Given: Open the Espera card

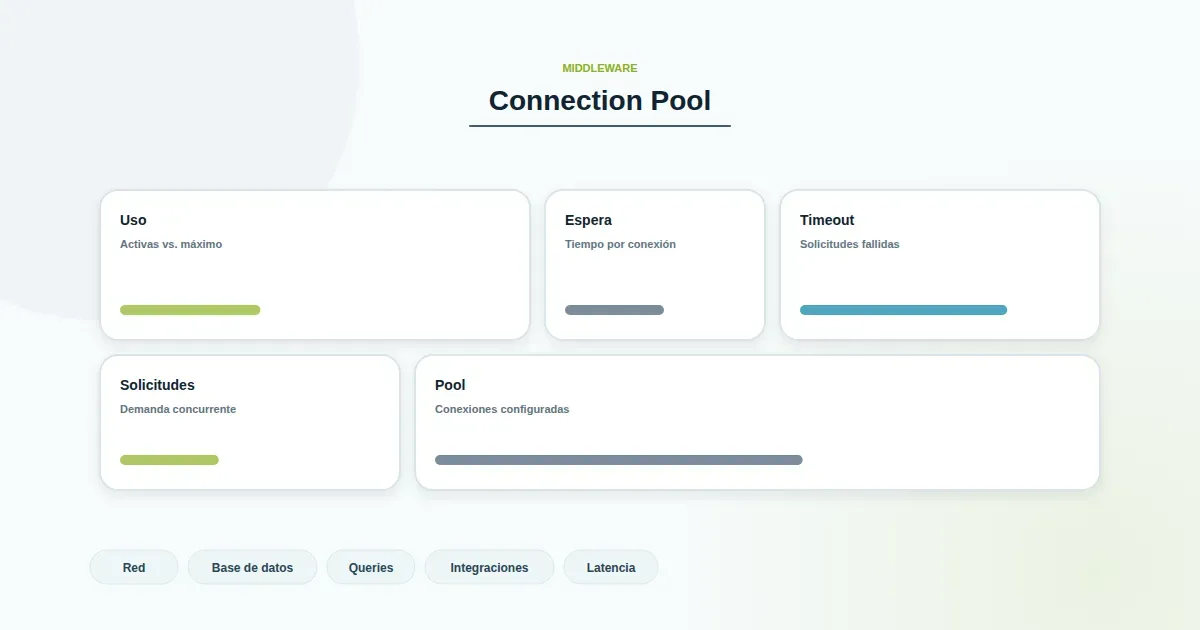Looking at the screenshot, I should tap(655, 265).
